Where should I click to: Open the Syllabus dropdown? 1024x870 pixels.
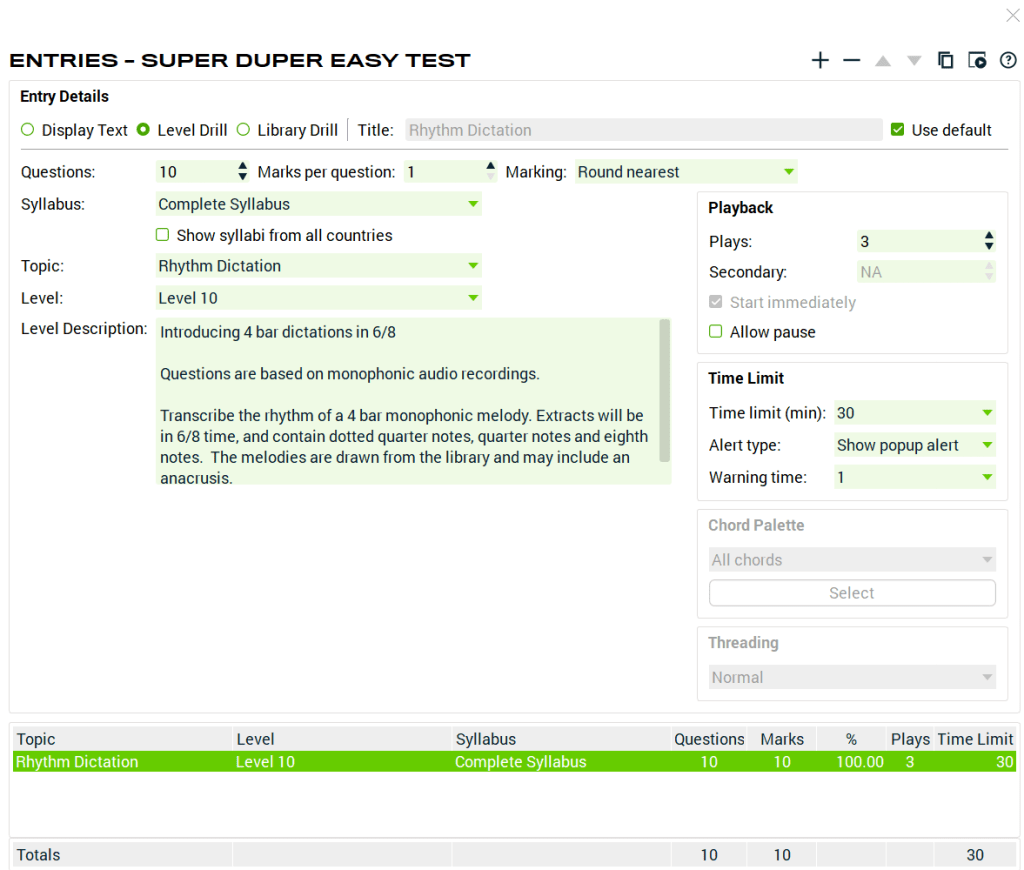[x=318, y=204]
